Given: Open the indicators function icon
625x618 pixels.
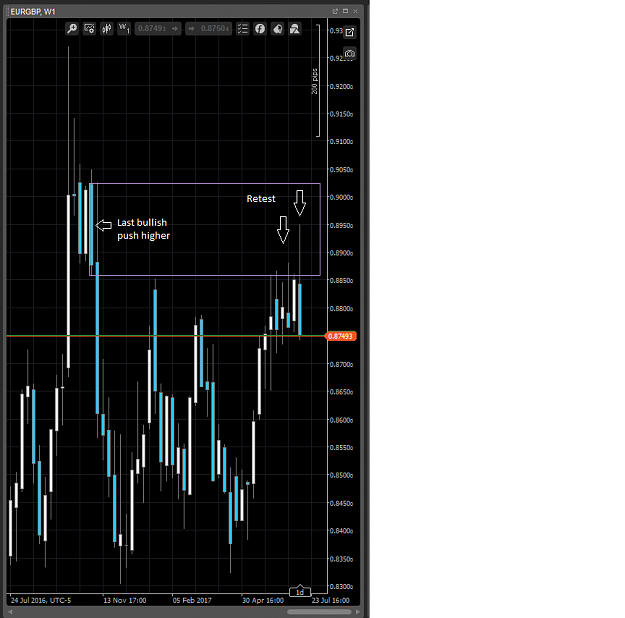Looking at the screenshot, I should (x=260, y=29).
